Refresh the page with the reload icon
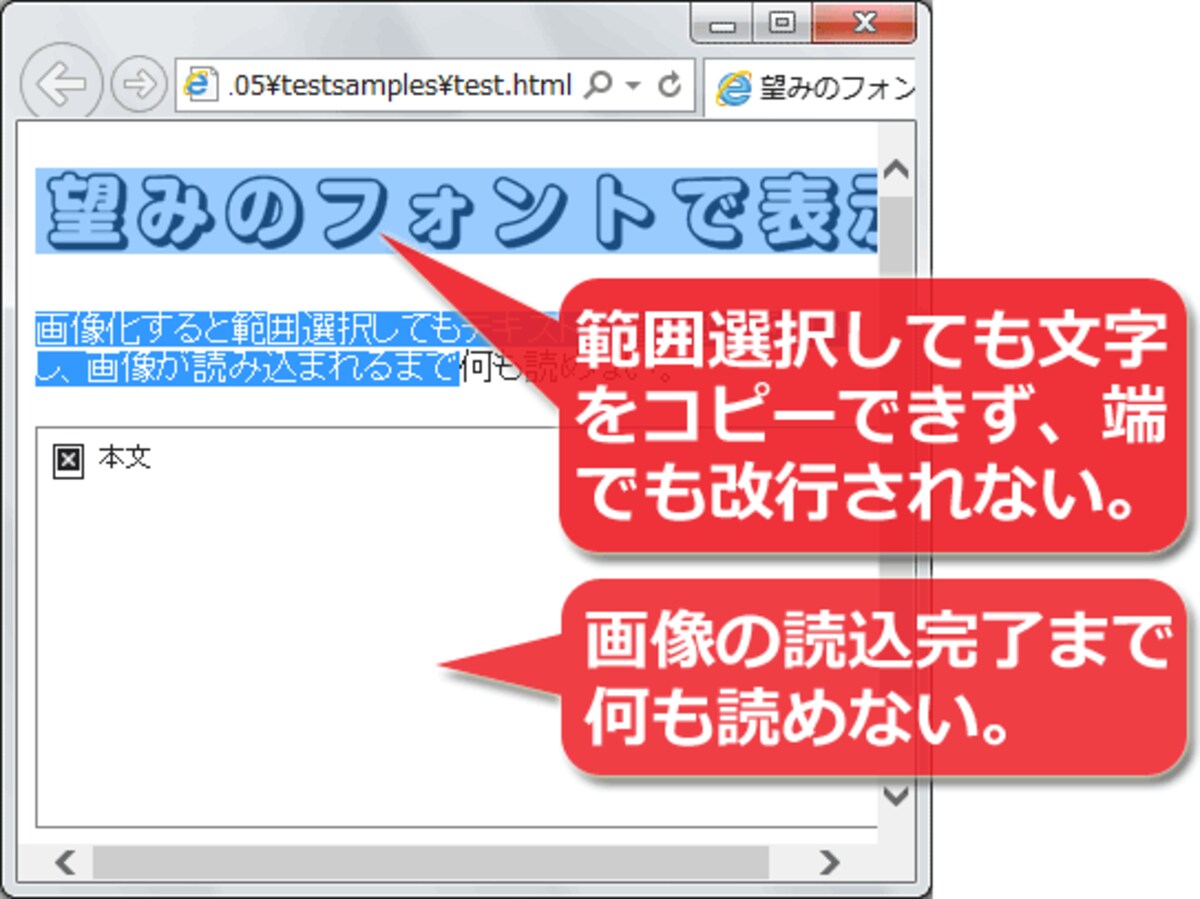The image size is (1200, 899). (x=671, y=86)
